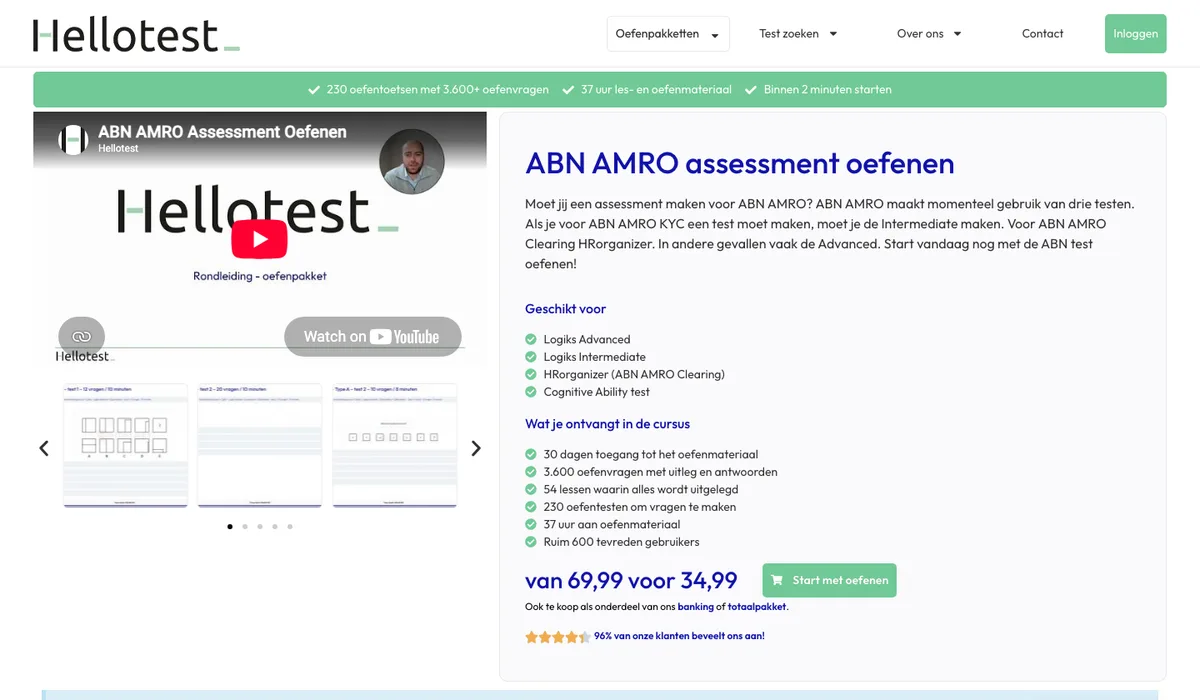Select second carousel pagination dot
Viewport: 1200px width, 700px height.
click(x=245, y=526)
